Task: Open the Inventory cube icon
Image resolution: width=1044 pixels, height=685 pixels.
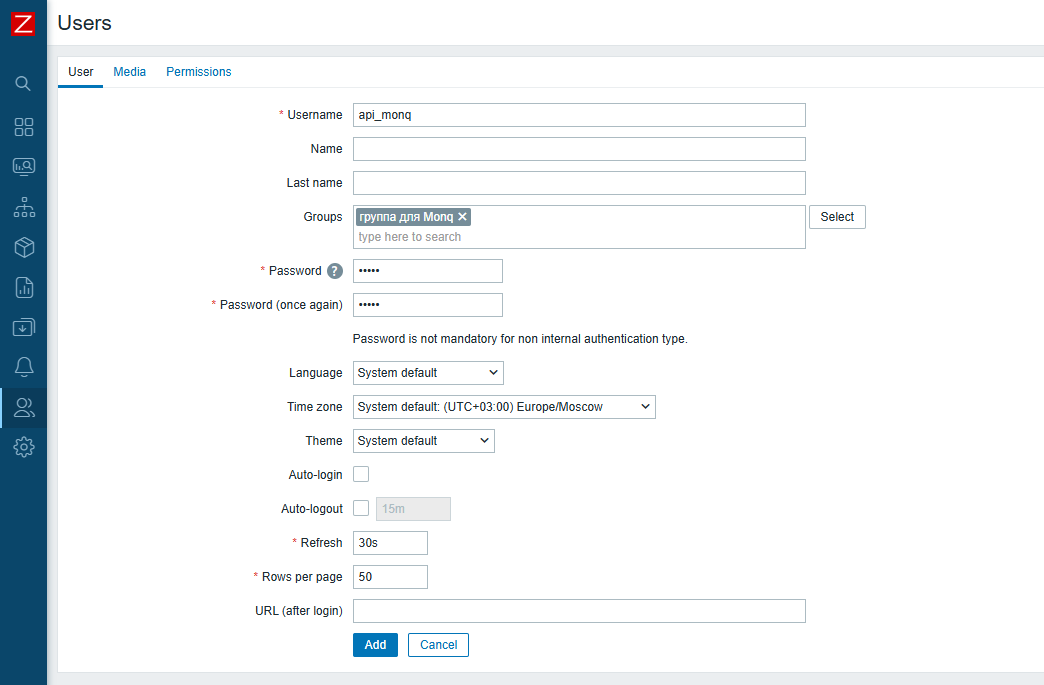Action: tap(23, 247)
